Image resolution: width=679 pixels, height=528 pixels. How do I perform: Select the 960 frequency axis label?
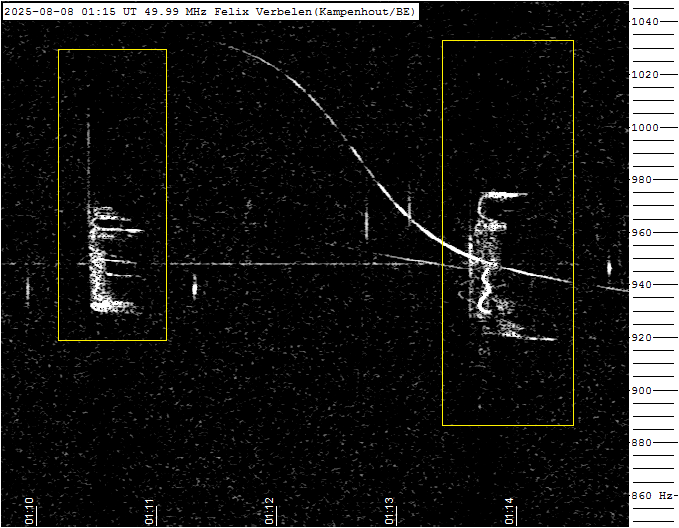click(642, 233)
